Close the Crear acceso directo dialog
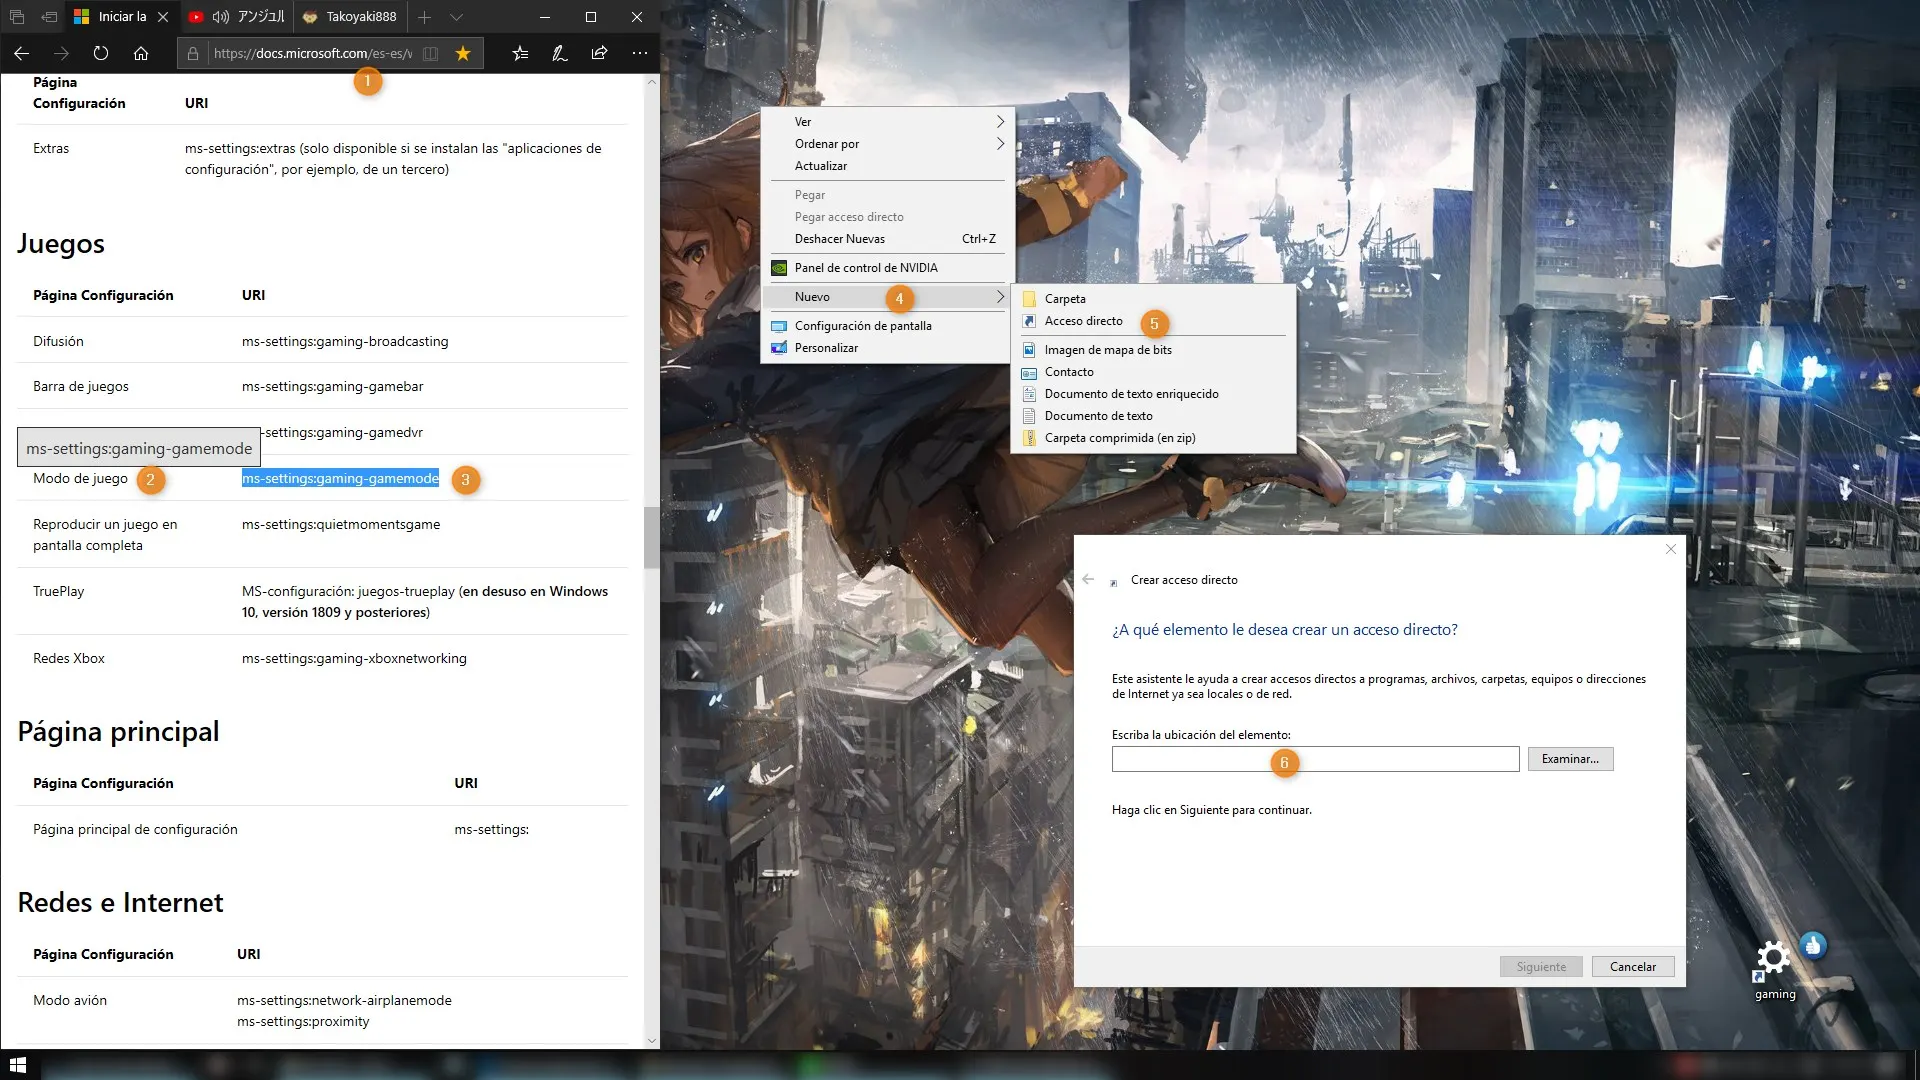Viewport: 1920px width, 1080px height. [1670, 549]
